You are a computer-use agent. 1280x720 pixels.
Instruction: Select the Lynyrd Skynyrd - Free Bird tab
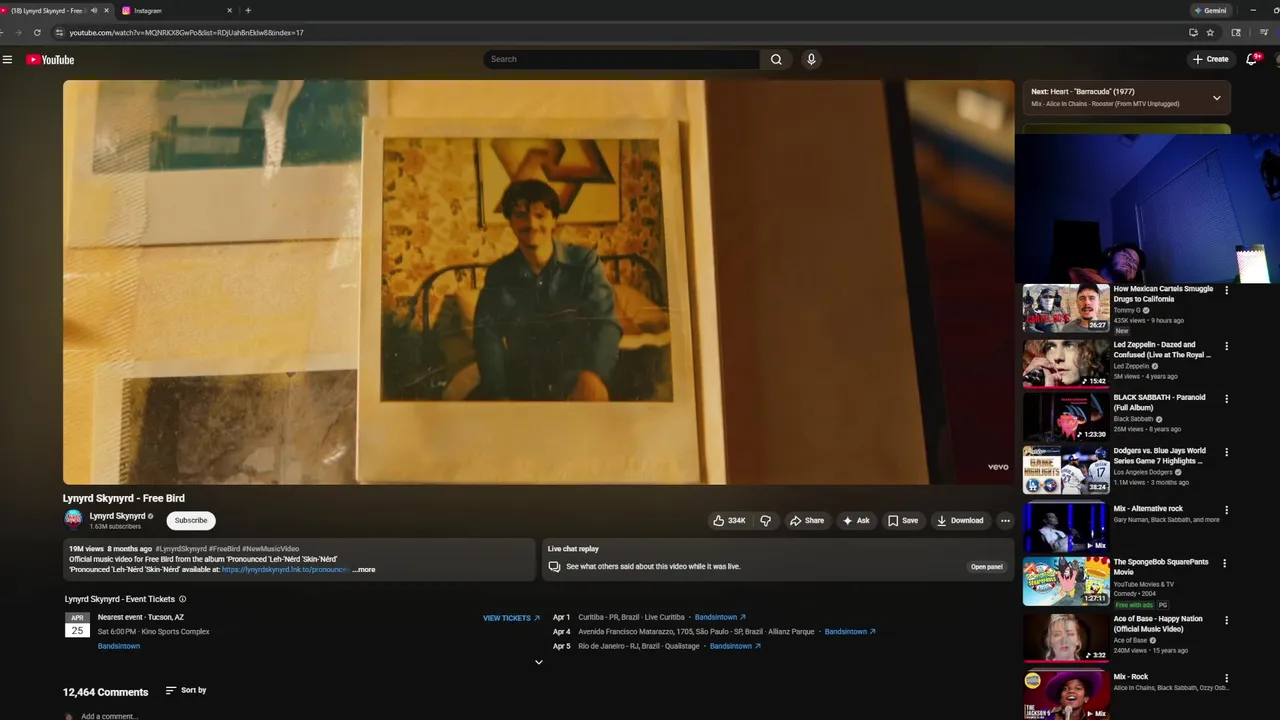tap(50, 10)
